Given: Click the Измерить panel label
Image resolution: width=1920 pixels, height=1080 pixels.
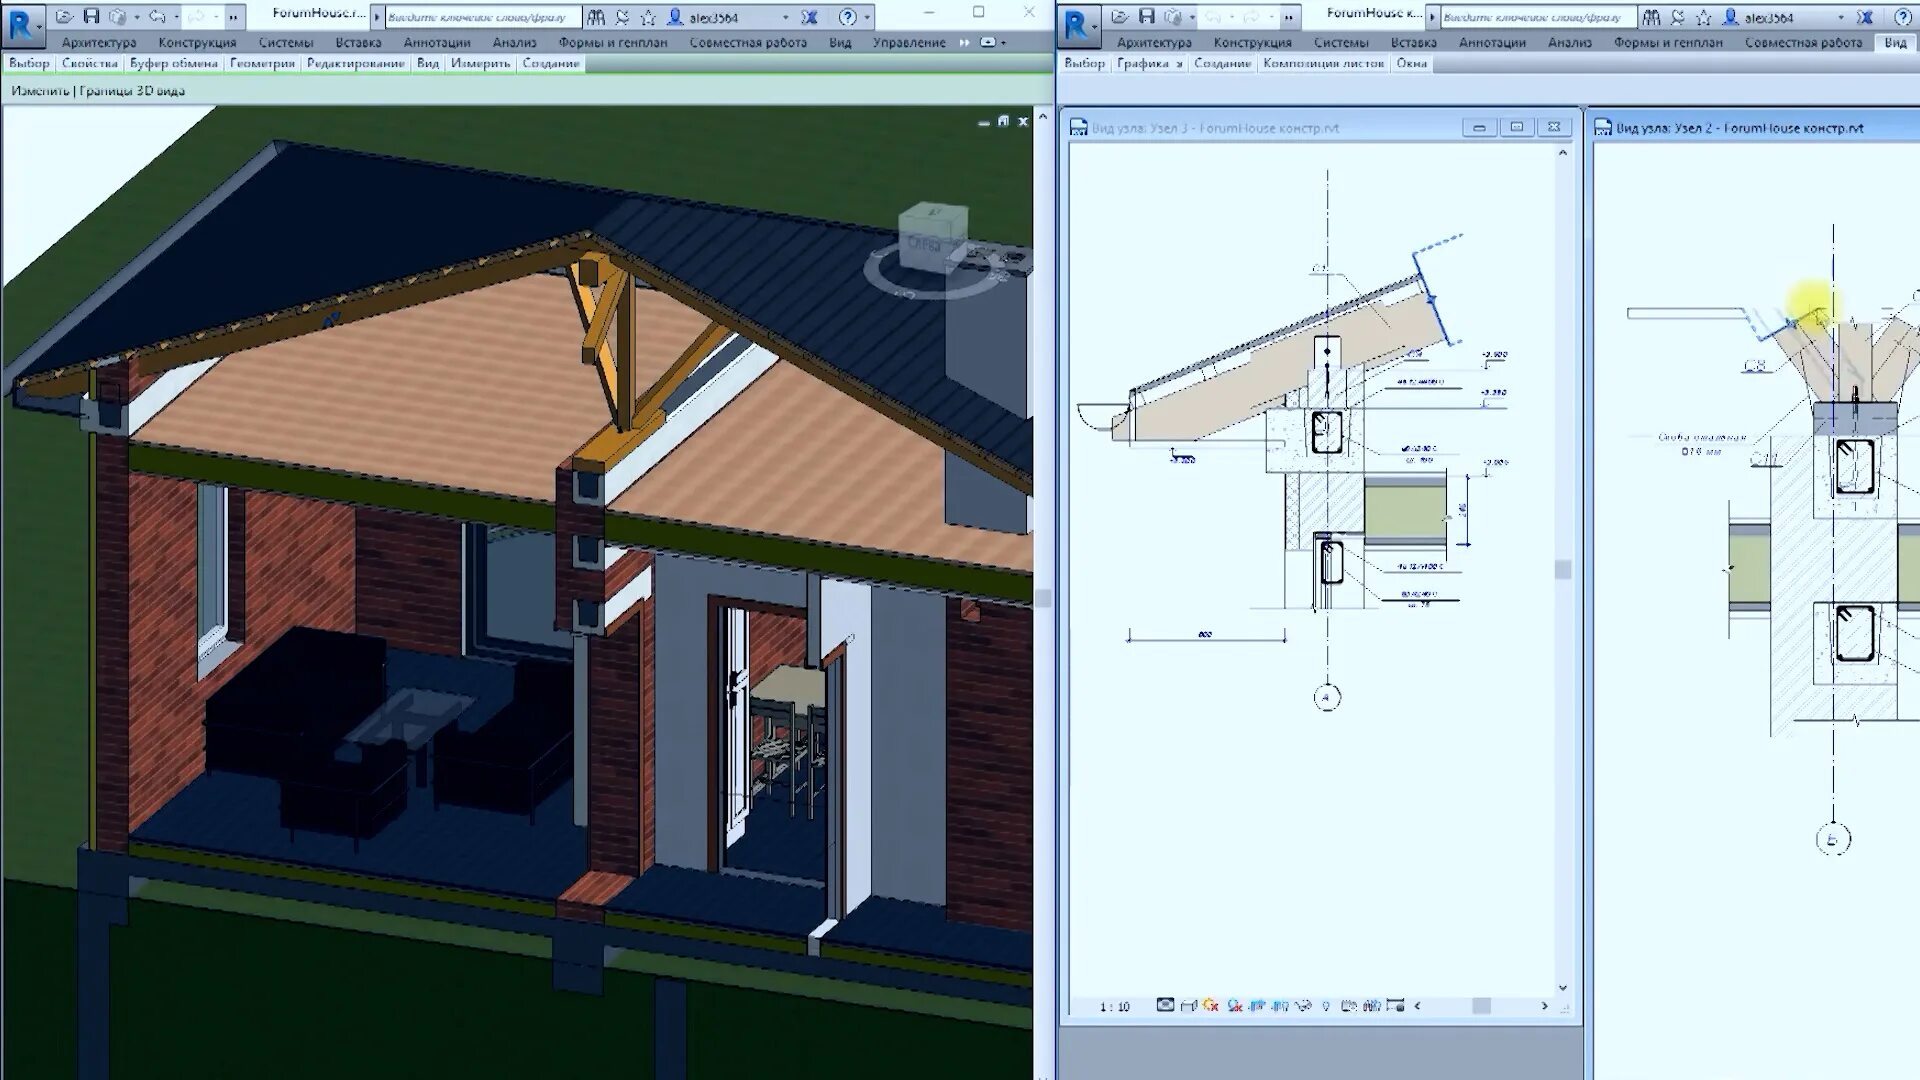Looking at the screenshot, I should click(x=480, y=63).
